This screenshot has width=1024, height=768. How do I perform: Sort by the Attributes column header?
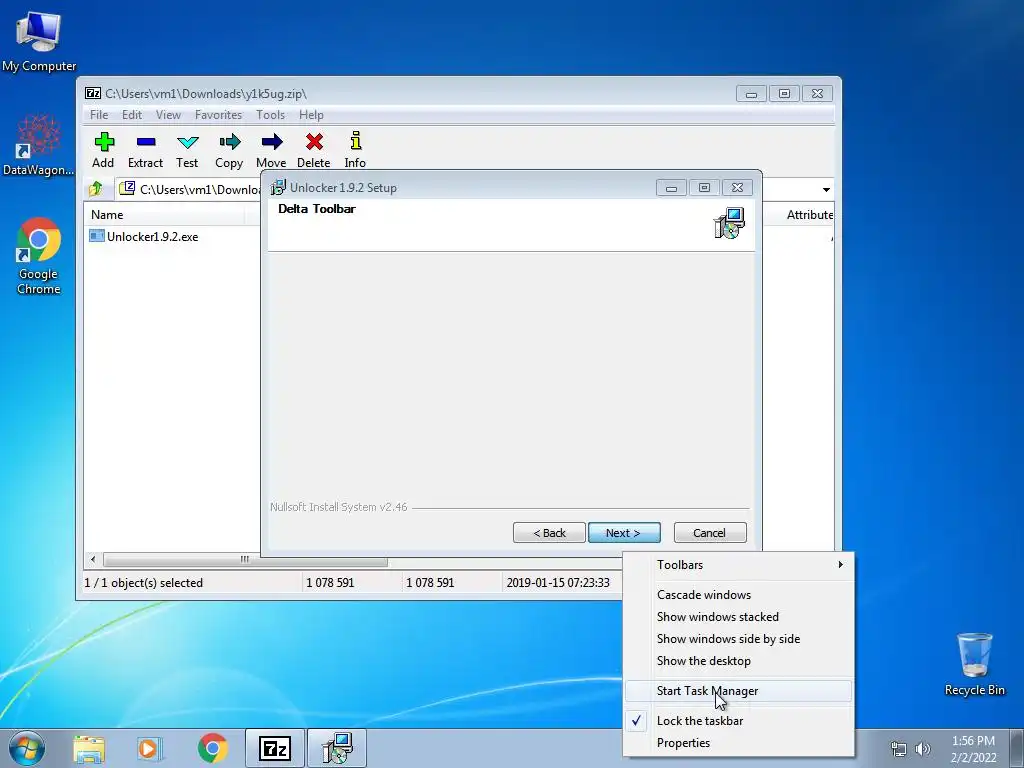click(810, 215)
